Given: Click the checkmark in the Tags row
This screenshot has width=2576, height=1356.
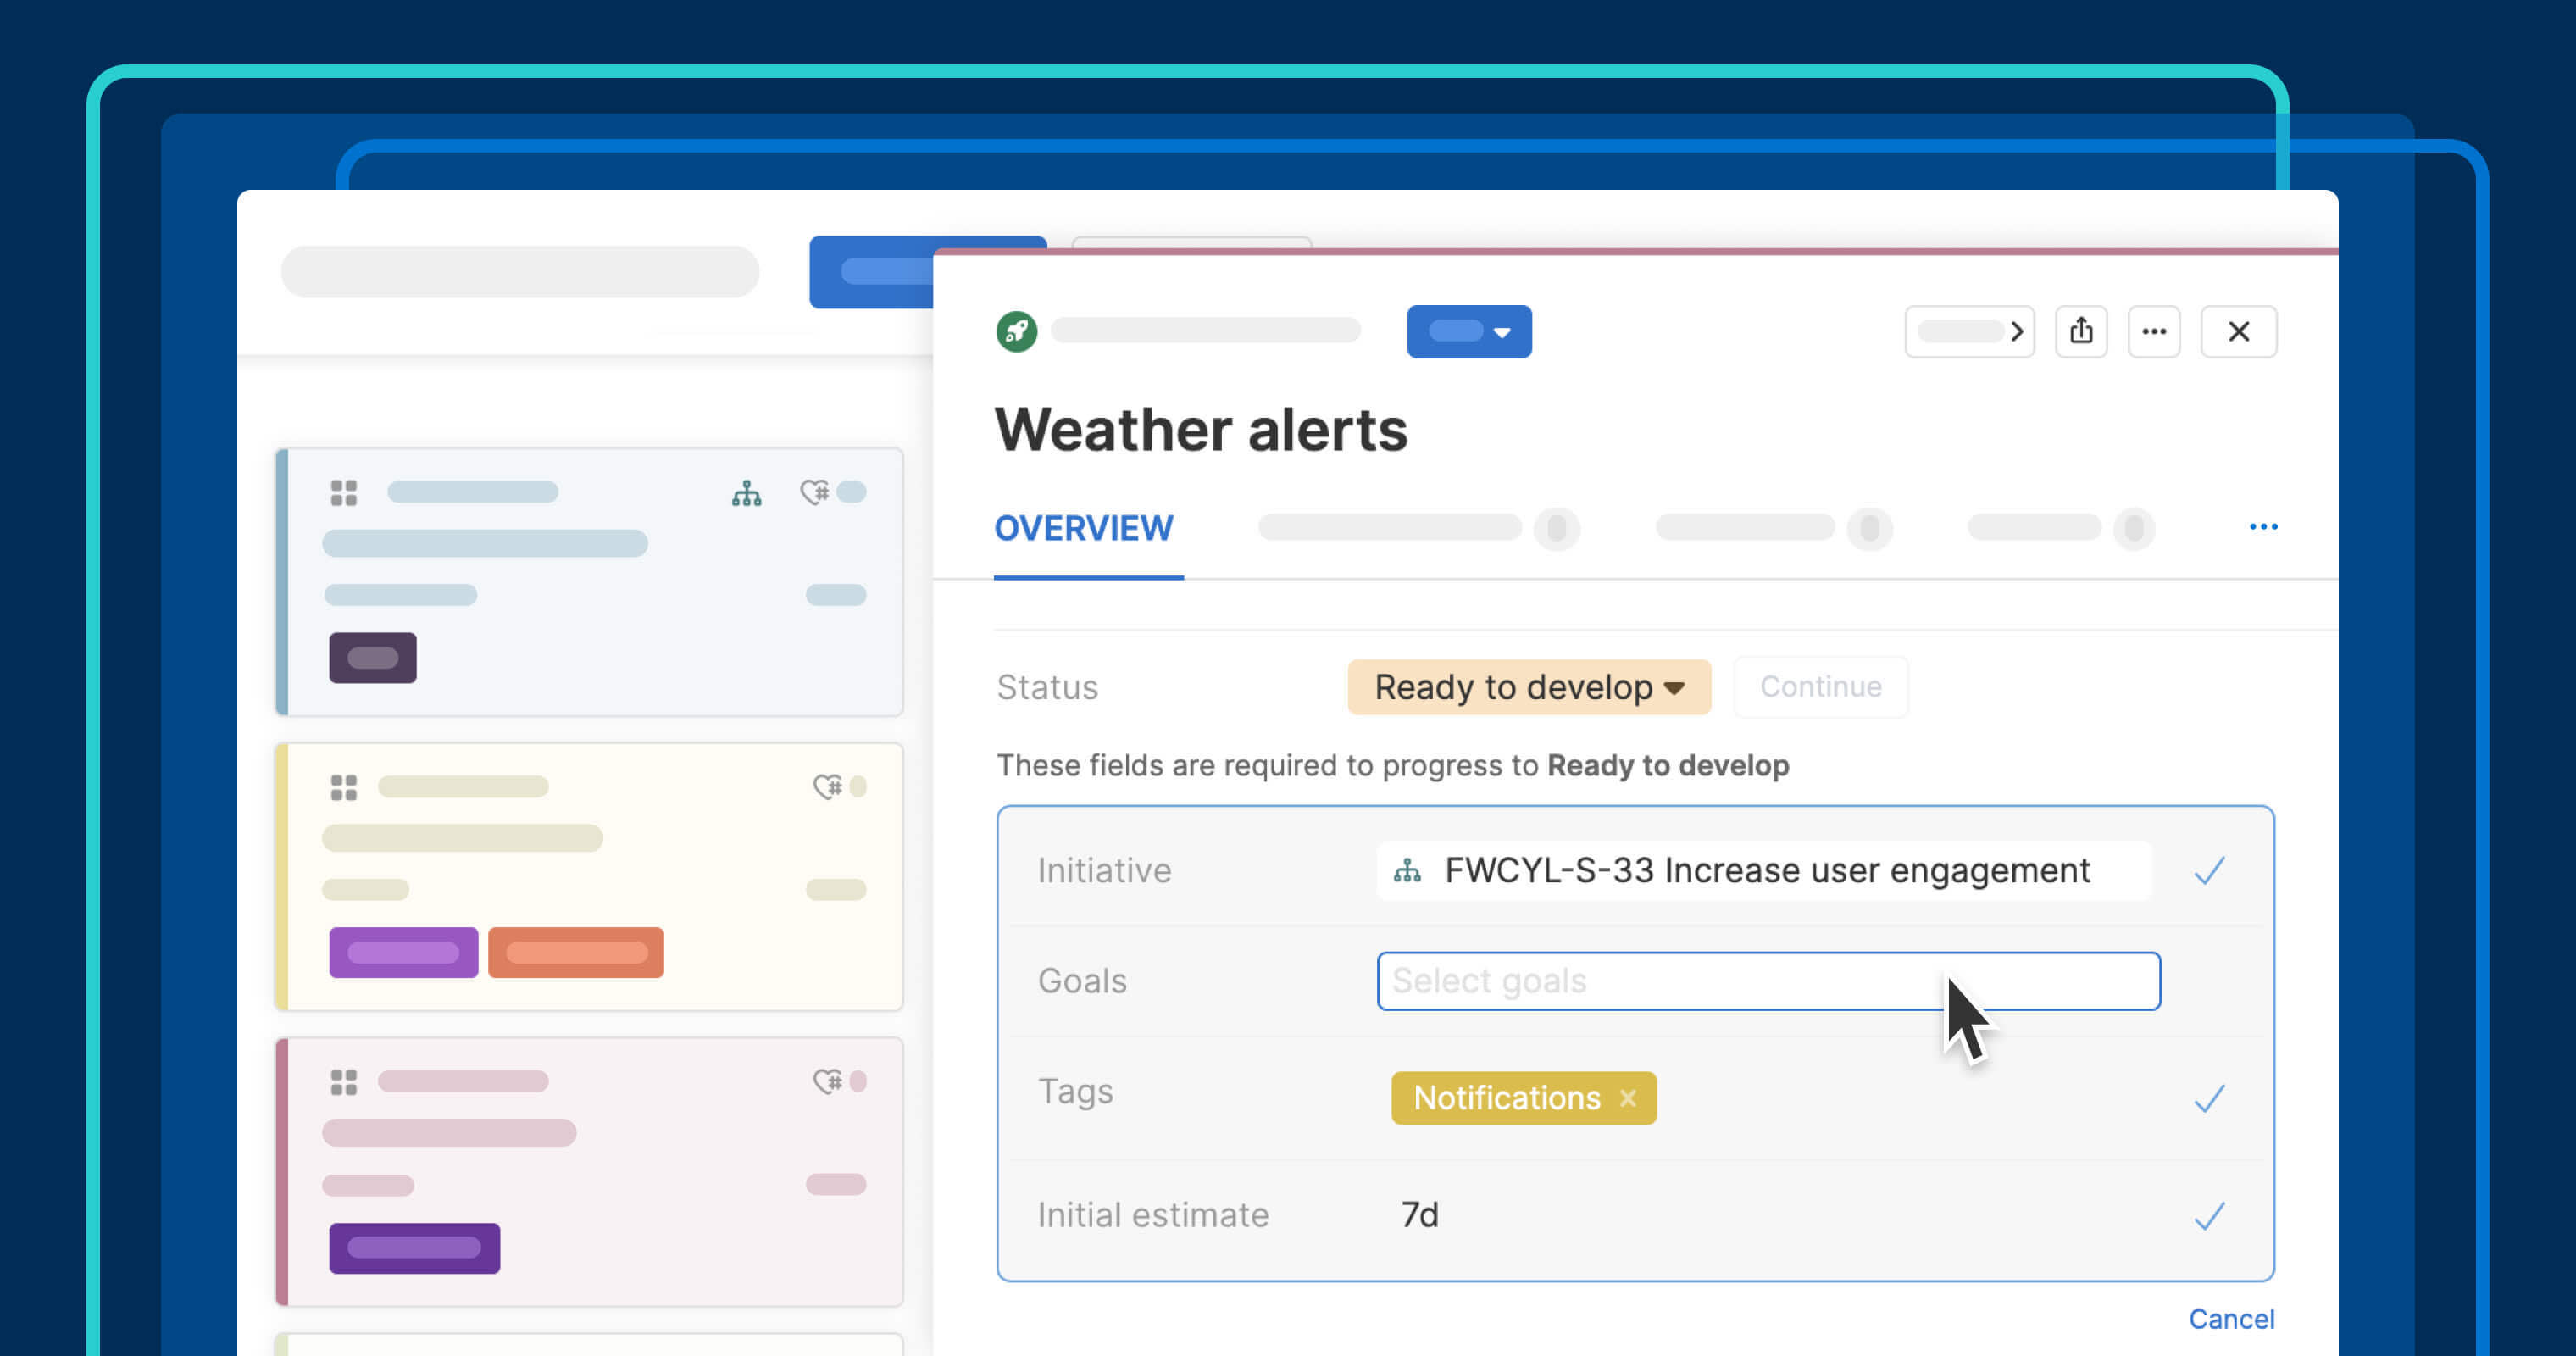Looking at the screenshot, I should (2209, 1098).
